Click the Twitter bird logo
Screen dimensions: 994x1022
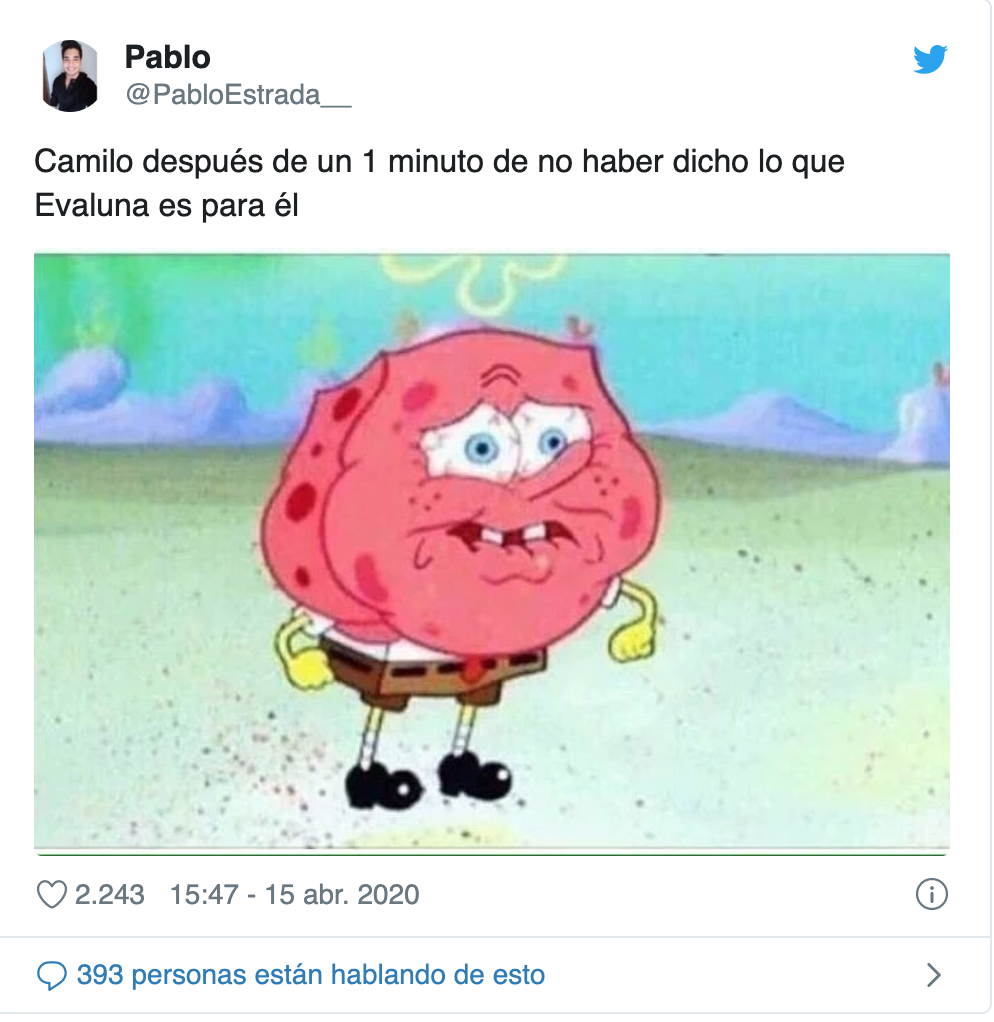pyautogui.click(x=930, y=59)
